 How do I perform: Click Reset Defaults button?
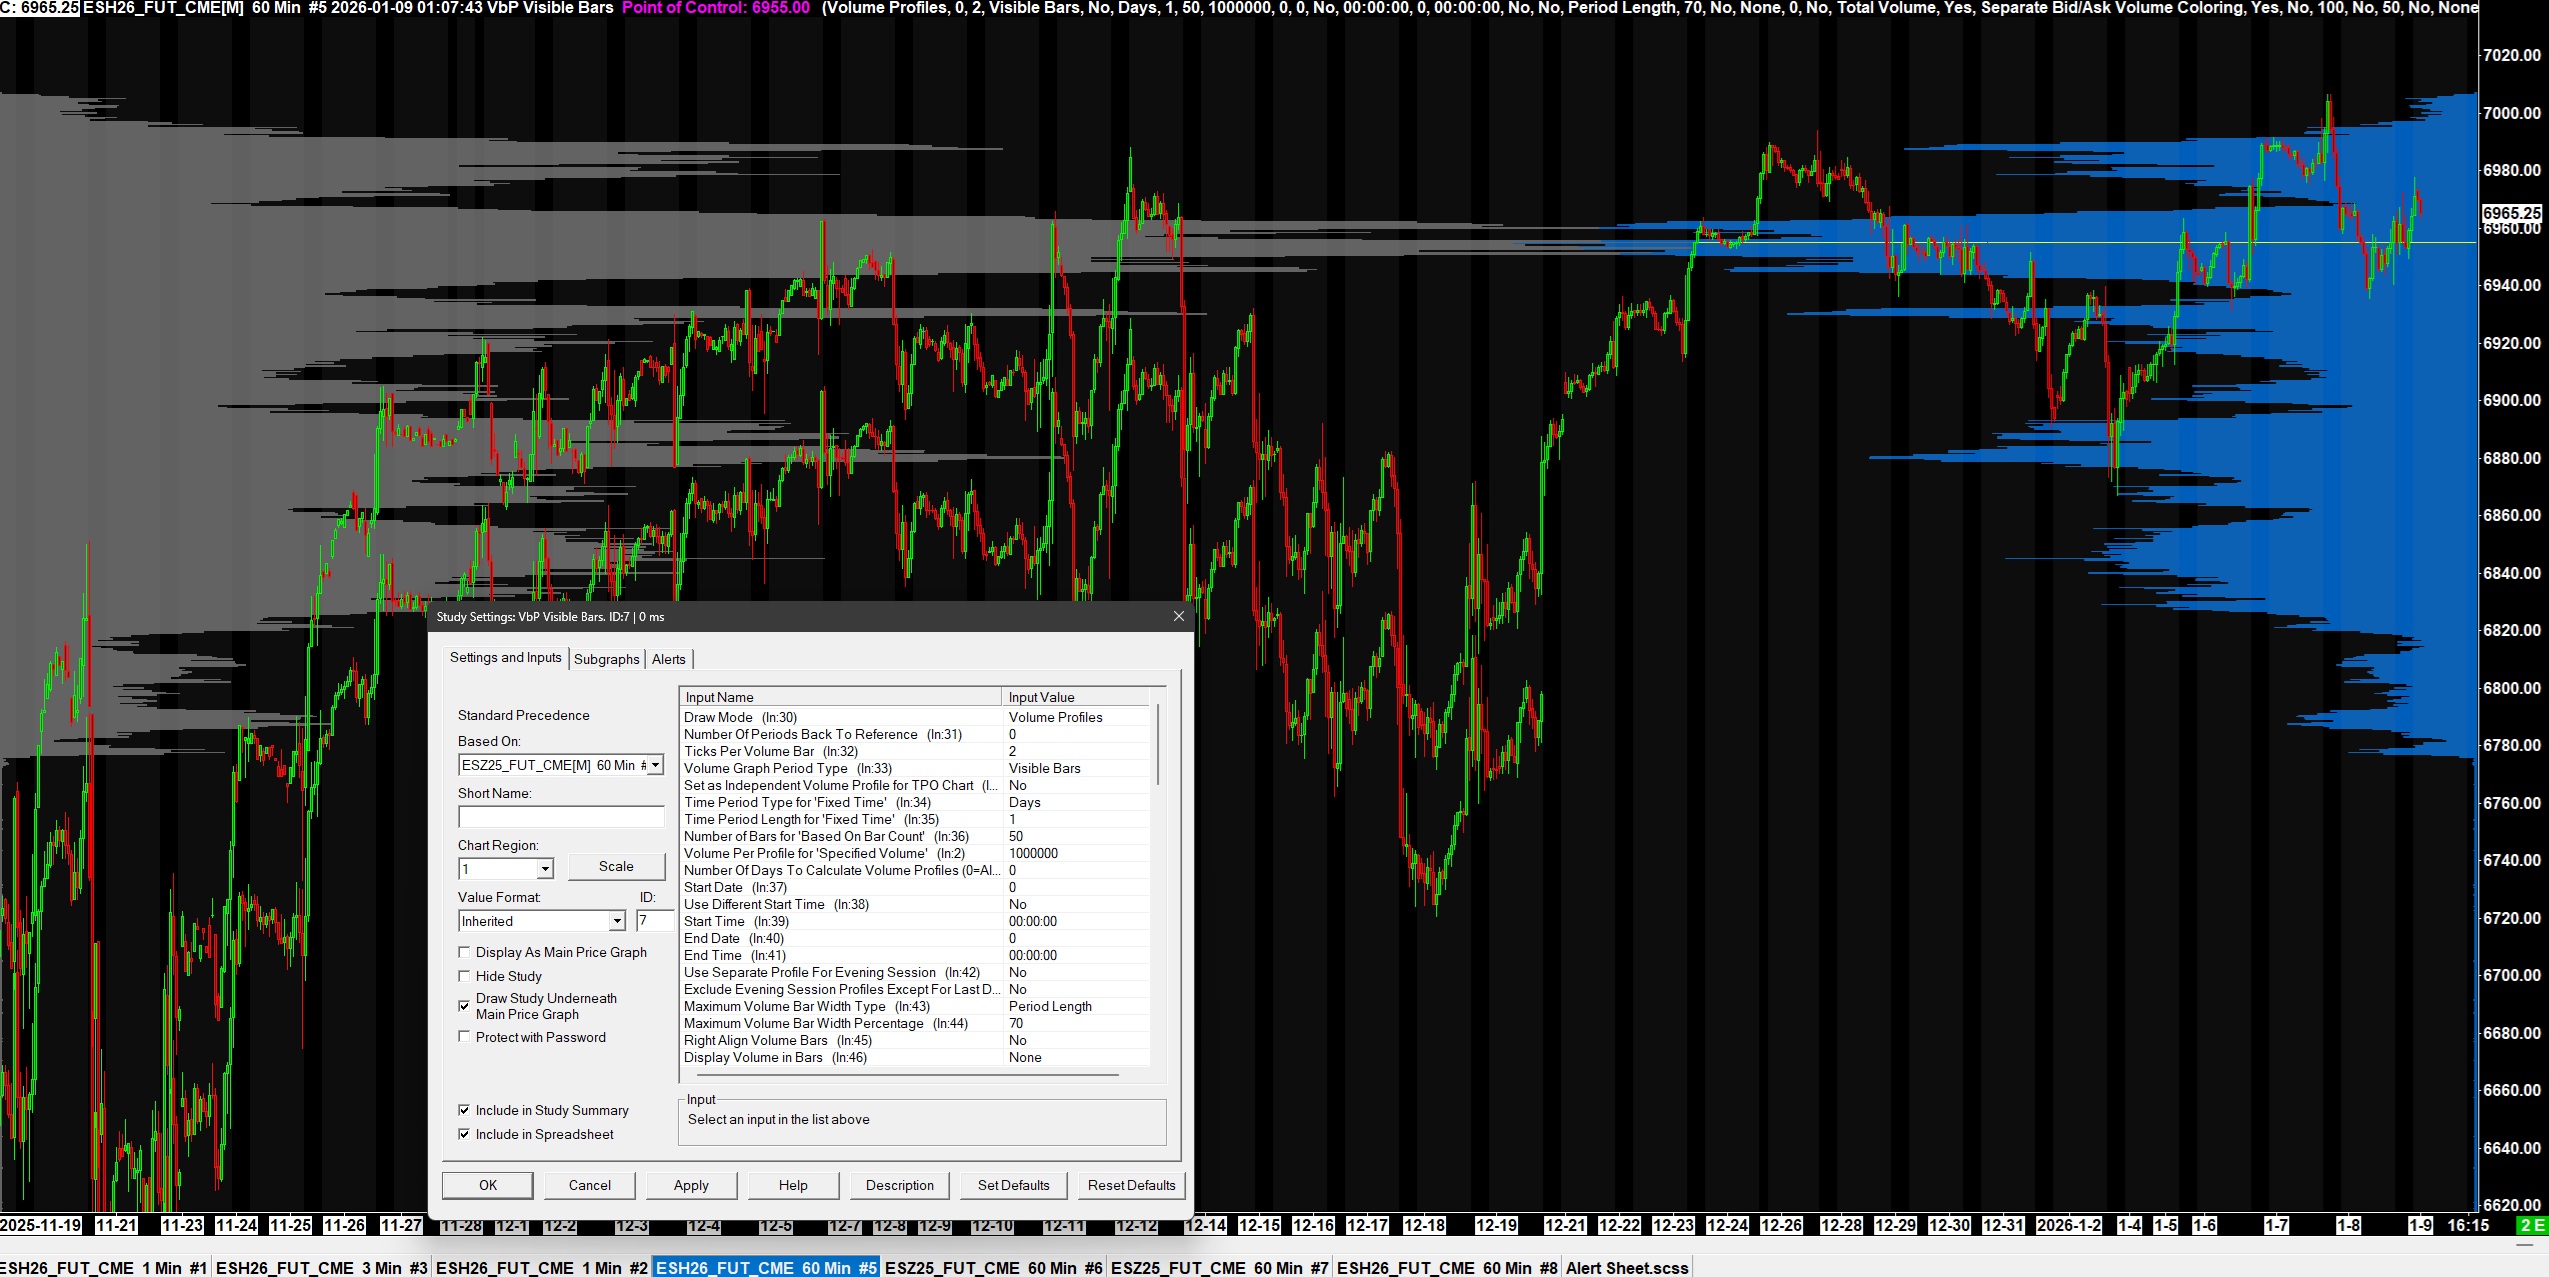tap(1131, 1185)
